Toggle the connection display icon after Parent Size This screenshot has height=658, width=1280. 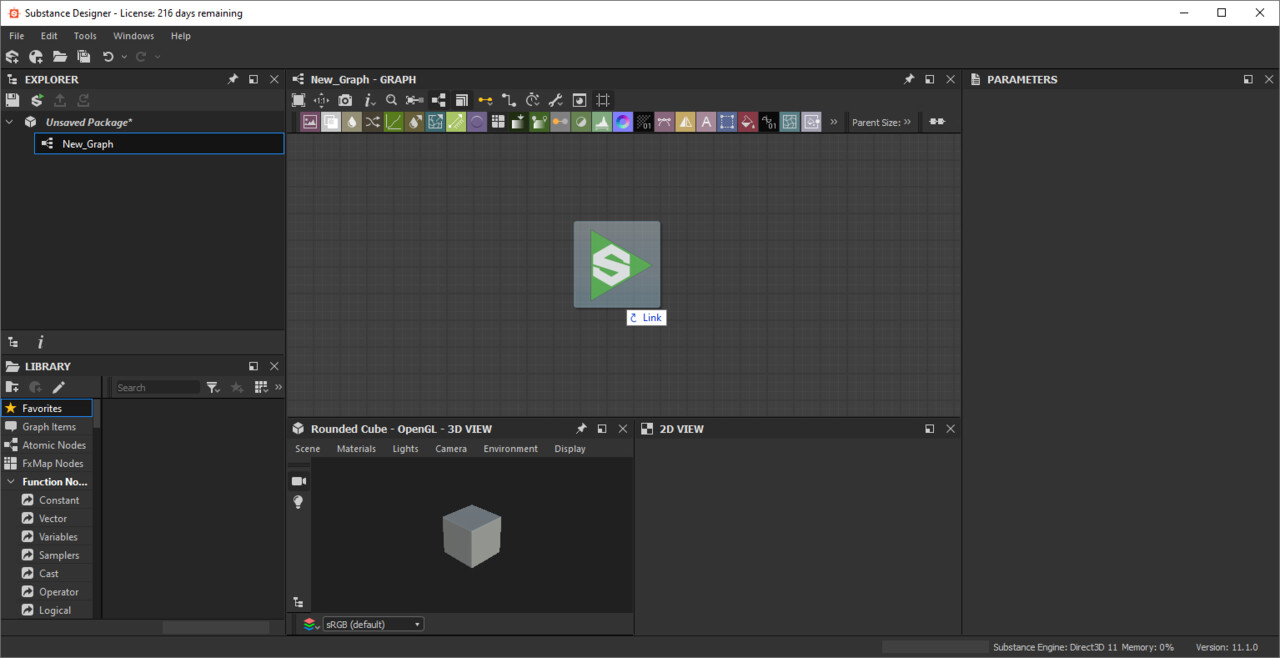(x=937, y=122)
